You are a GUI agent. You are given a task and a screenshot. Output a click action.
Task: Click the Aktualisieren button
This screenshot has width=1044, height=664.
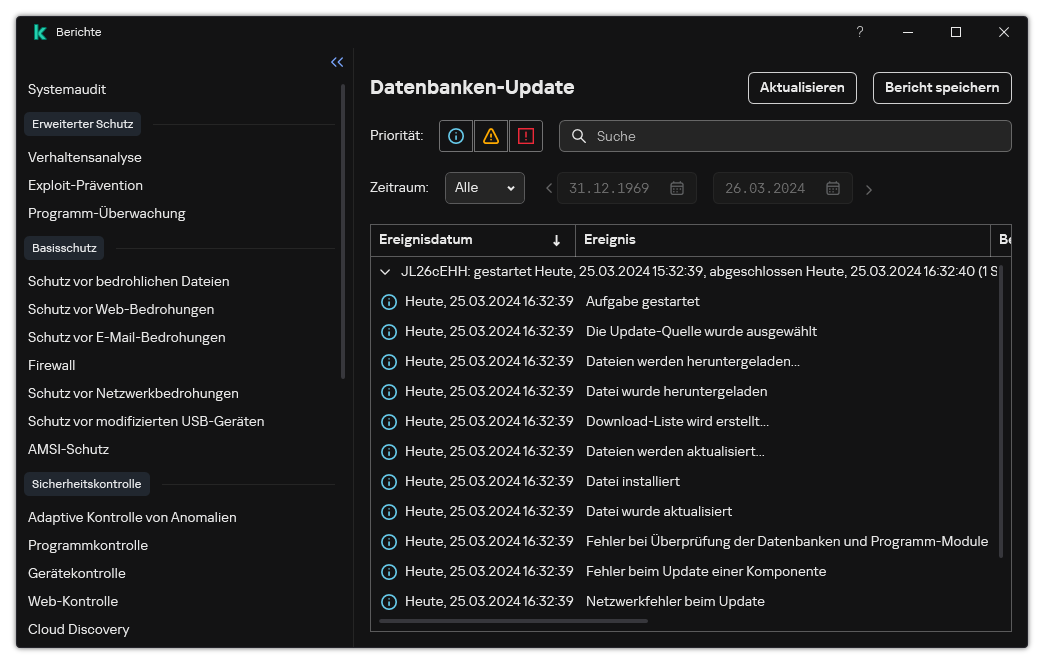click(802, 88)
